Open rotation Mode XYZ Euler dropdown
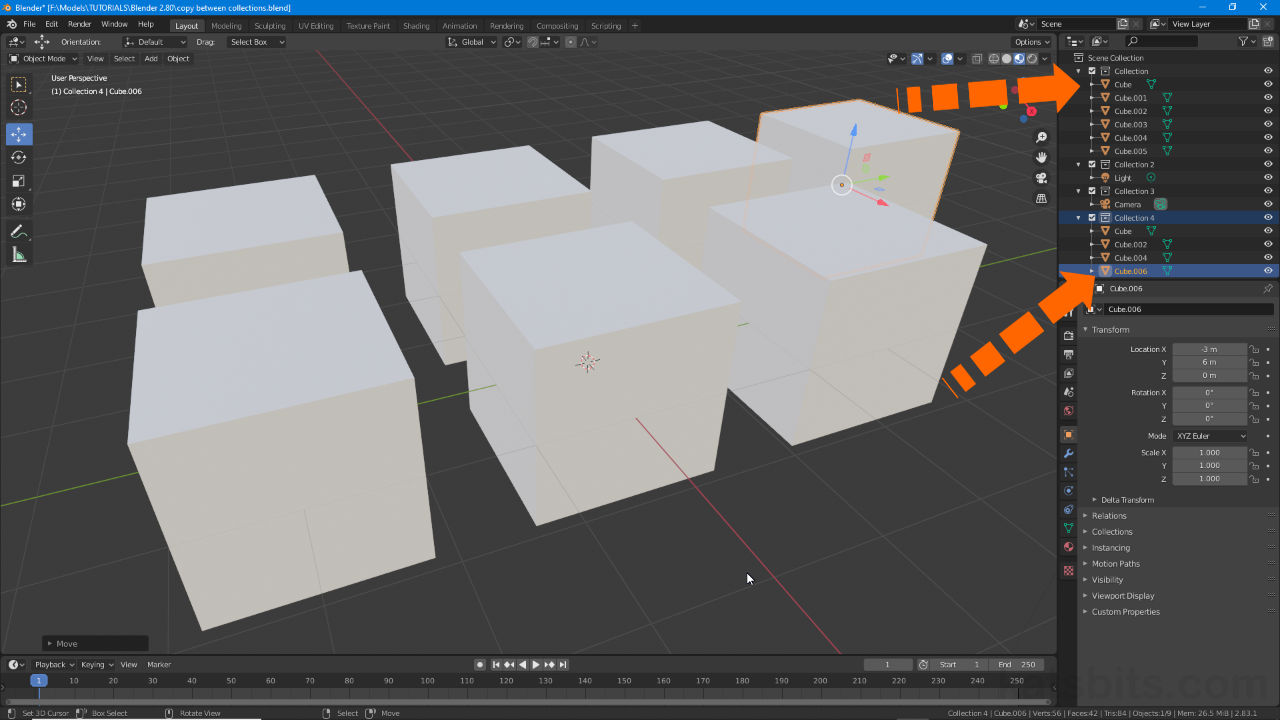Image resolution: width=1280 pixels, height=720 pixels. pos(1210,436)
